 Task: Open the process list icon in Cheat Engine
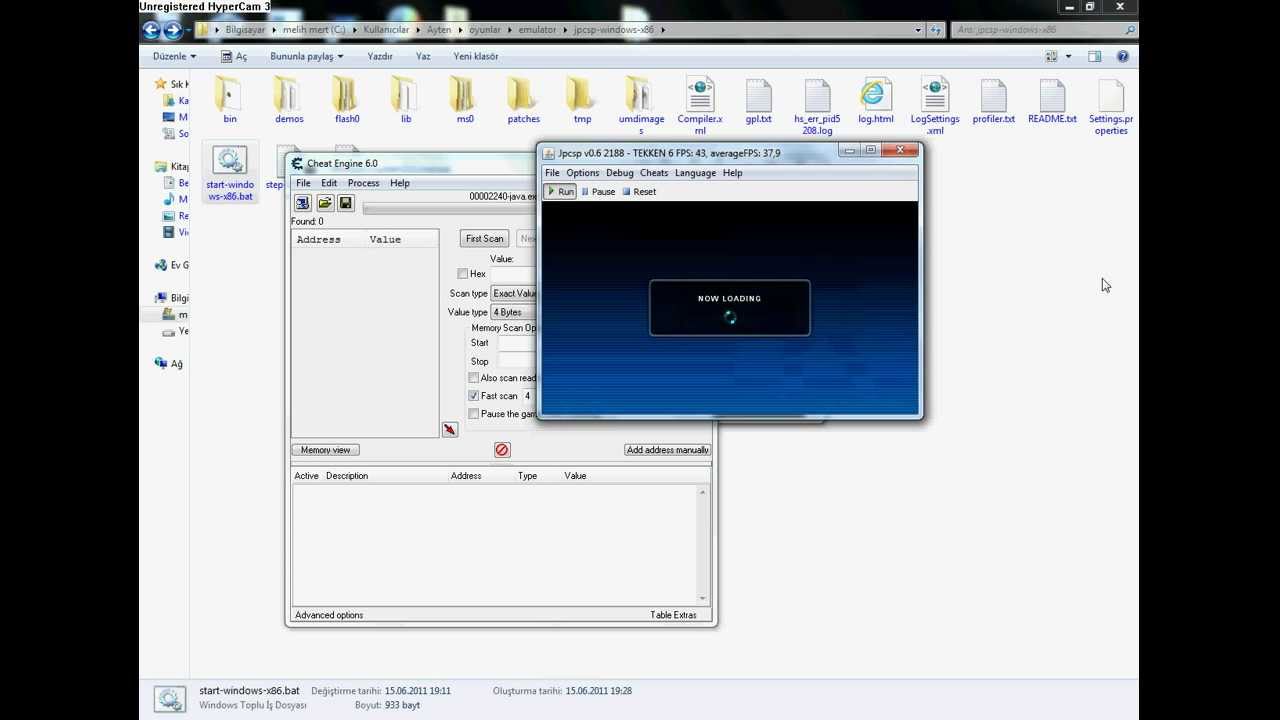click(x=303, y=203)
